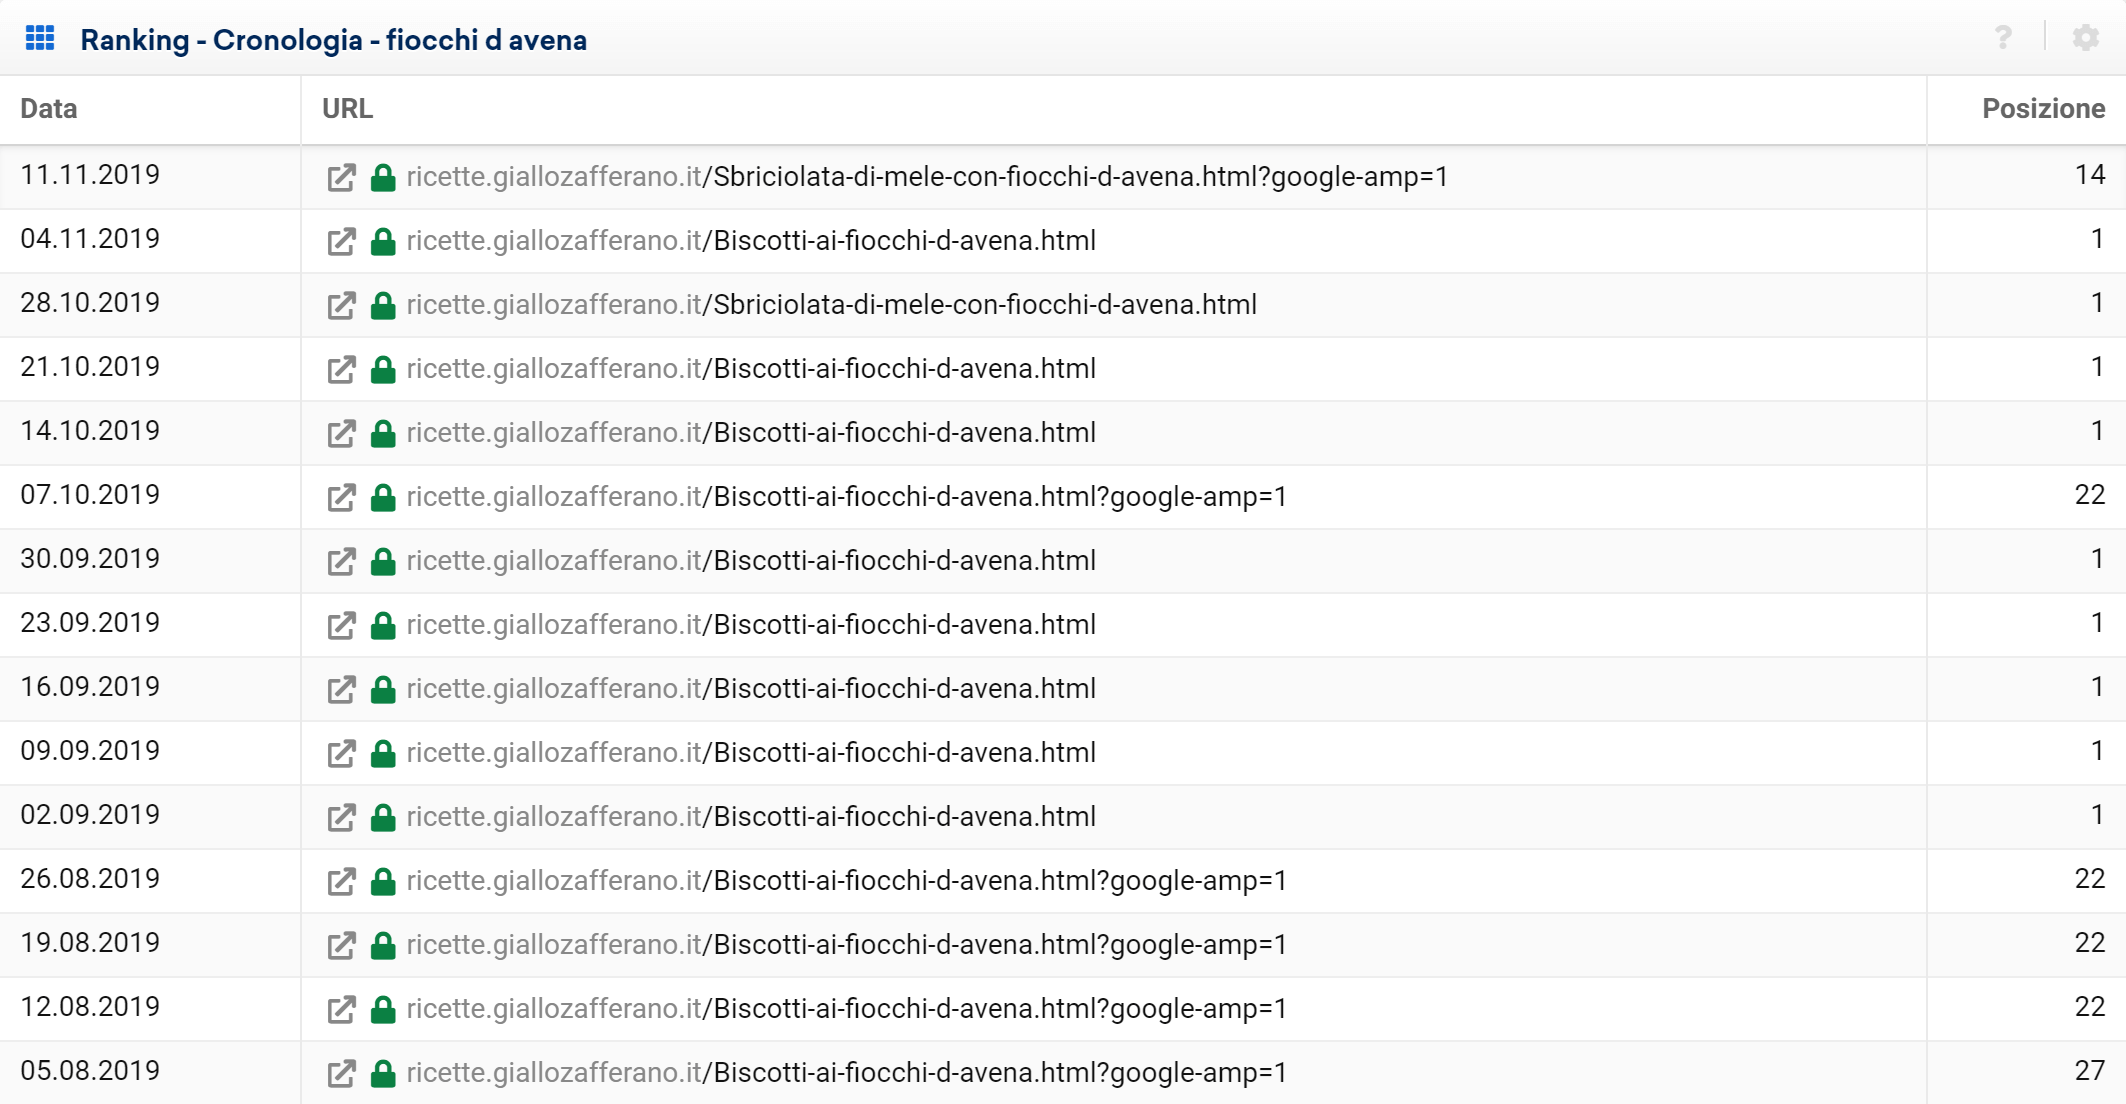Open Biscotti google-amp URL from 12.08.2019
Image resolution: width=2126 pixels, height=1104 pixels.
point(847,1009)
